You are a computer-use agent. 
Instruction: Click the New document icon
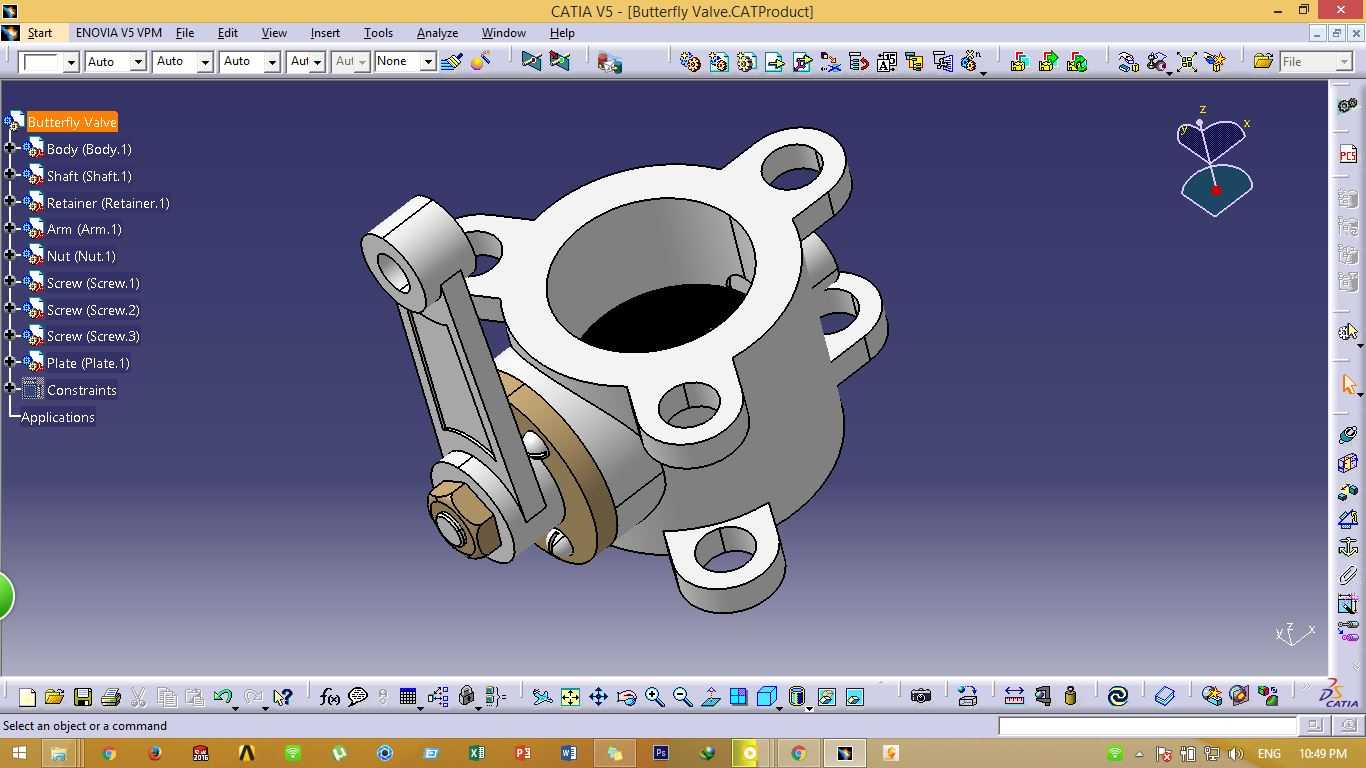tap(27, 697)
